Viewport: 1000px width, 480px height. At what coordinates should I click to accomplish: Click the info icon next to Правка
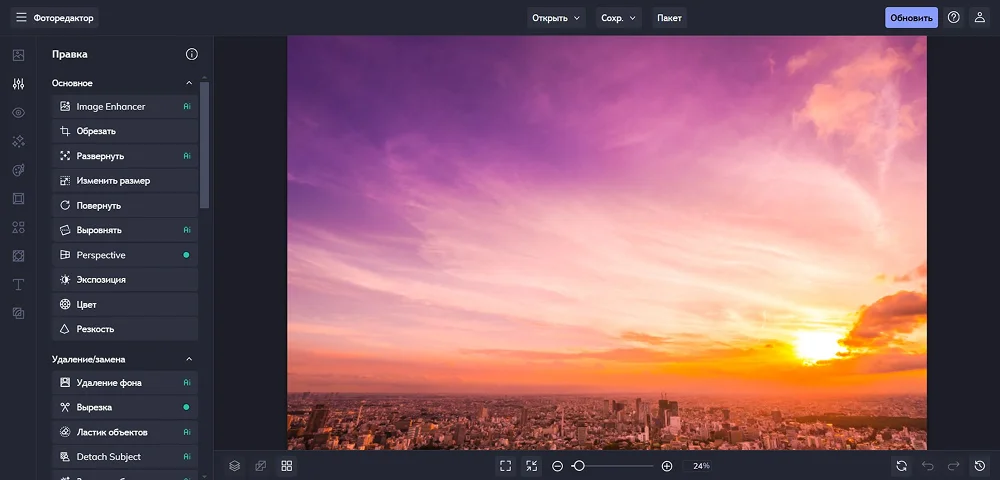tap(191, 54)
